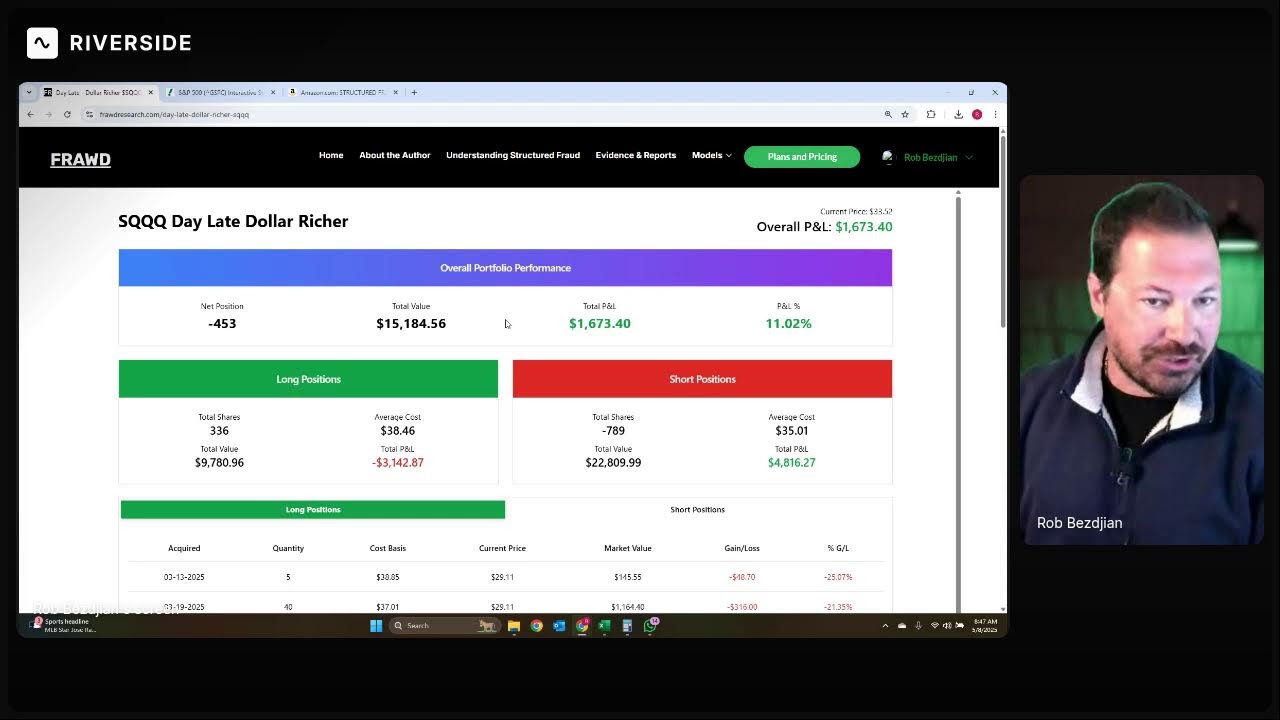
Task: Click the FRAWD site logo
Action: (x=81, y=159)
